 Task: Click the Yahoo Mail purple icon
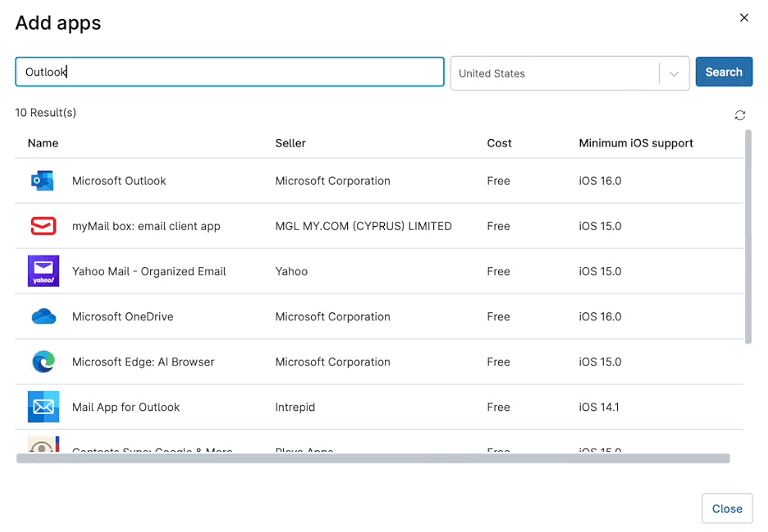[43, 271]
